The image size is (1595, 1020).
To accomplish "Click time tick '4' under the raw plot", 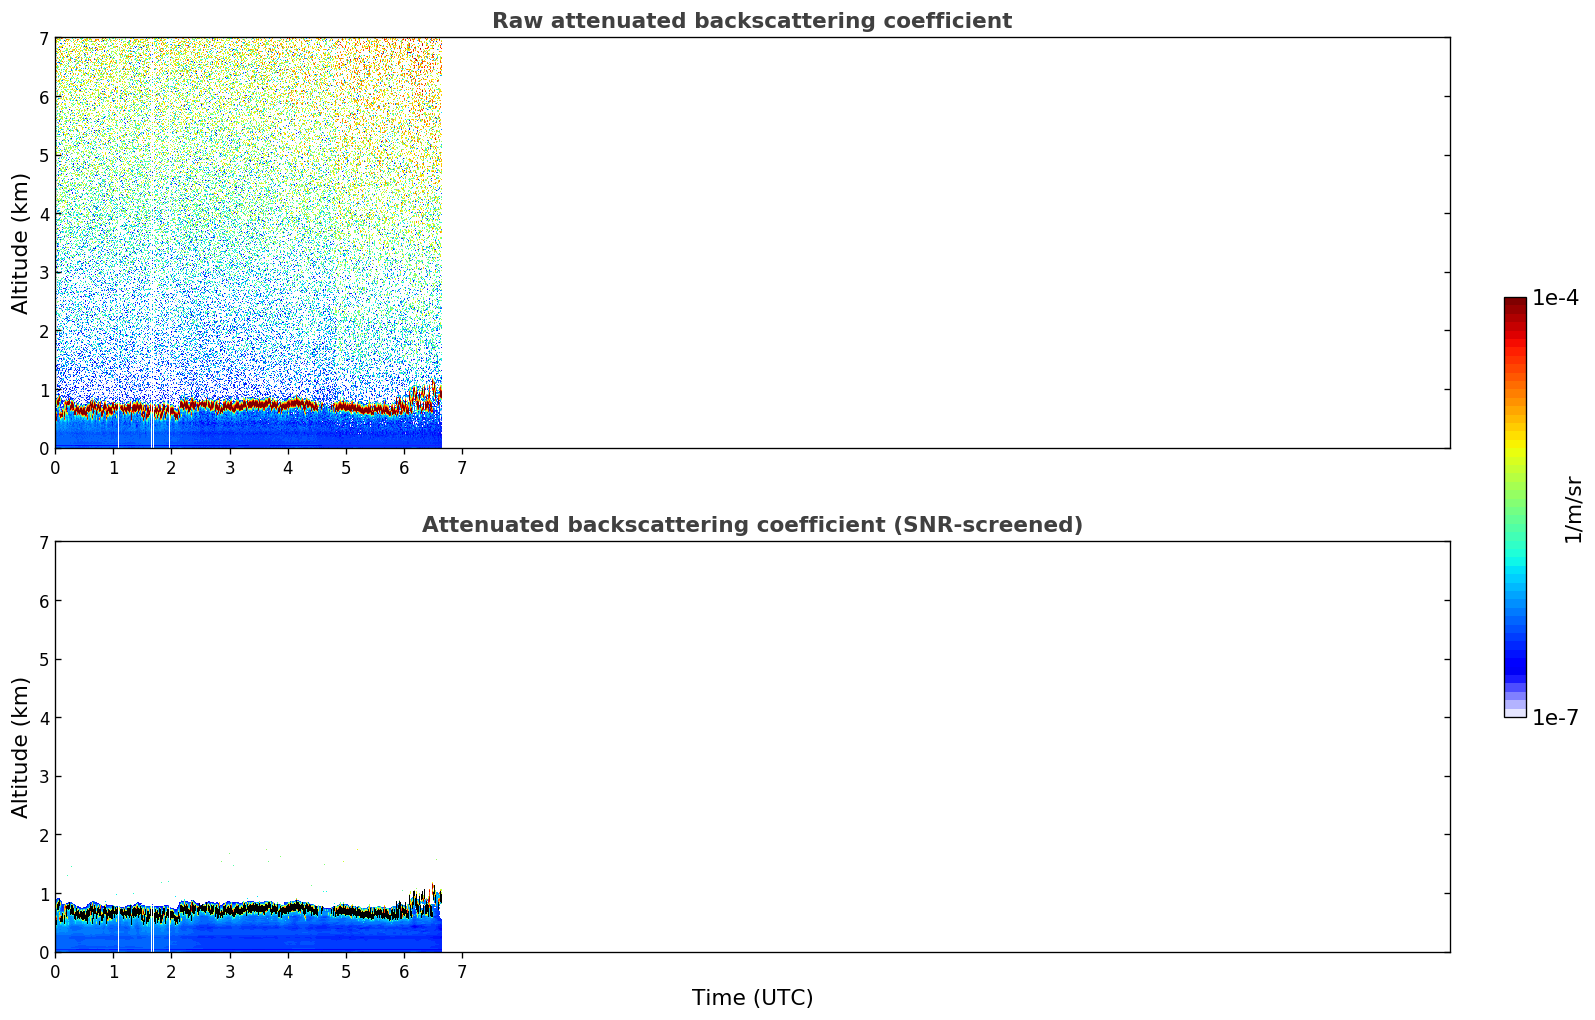I will [x=288, y=467].
